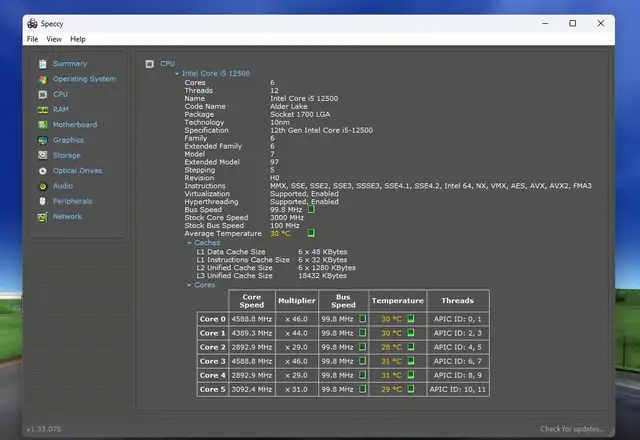This screenshot has width=640, height=440.
Task: Open Operating System section
Action: (84, 79)
